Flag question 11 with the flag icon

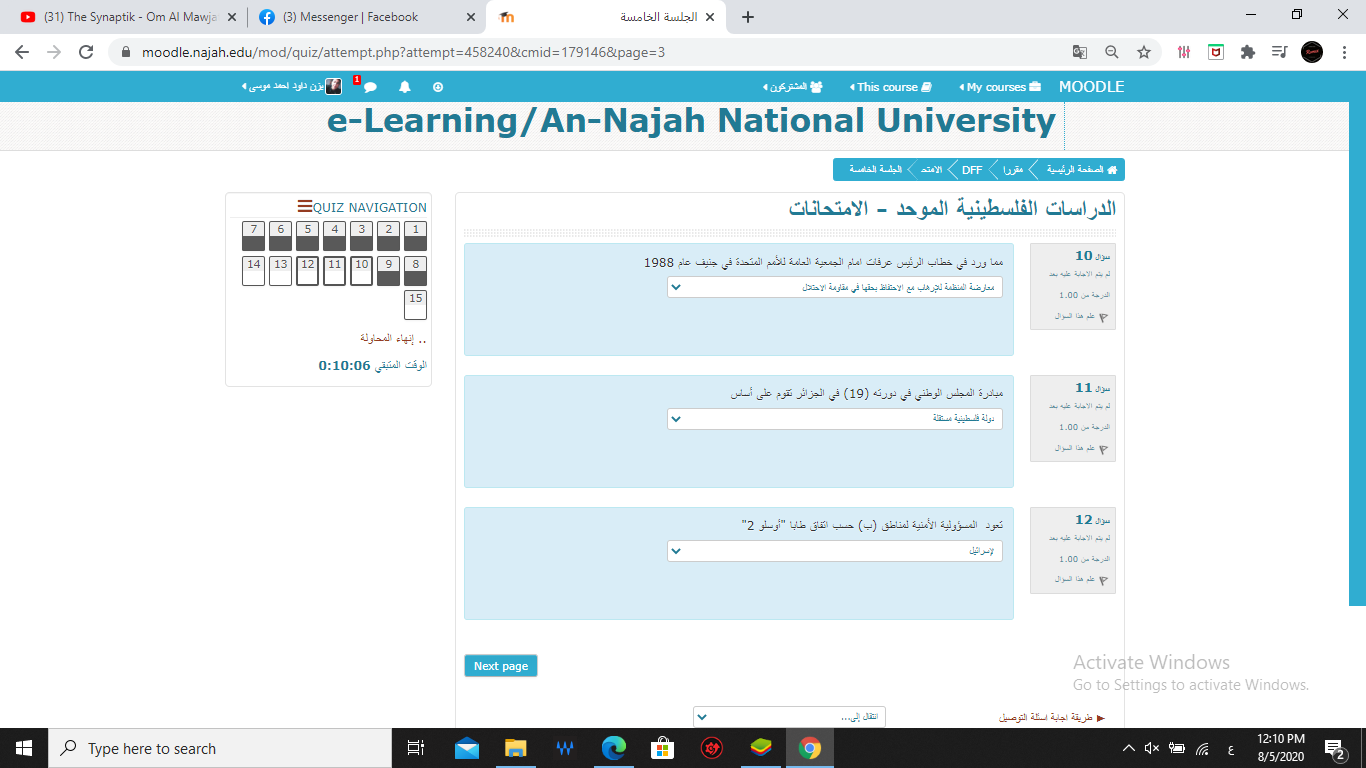pyautogui.click(x=1103, y=449)
